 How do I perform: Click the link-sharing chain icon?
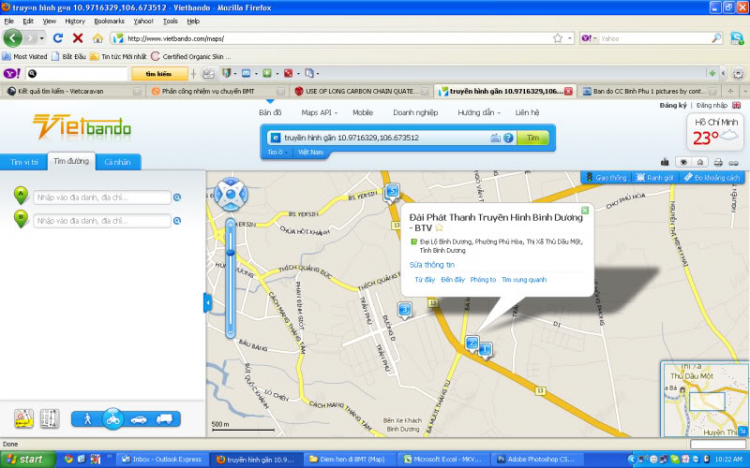pos(734,163)
